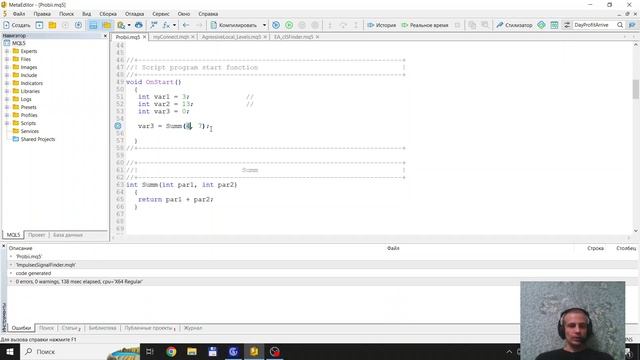Open the green calendar grid icon
640x360 pixels.
click(554, 25)
